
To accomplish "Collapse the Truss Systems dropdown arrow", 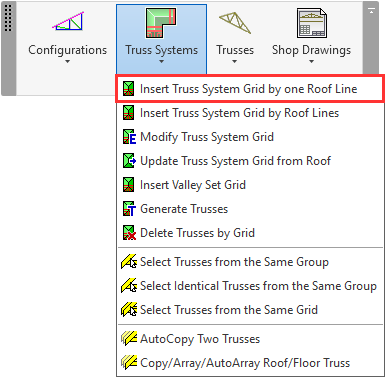I will tap(161, 61).
